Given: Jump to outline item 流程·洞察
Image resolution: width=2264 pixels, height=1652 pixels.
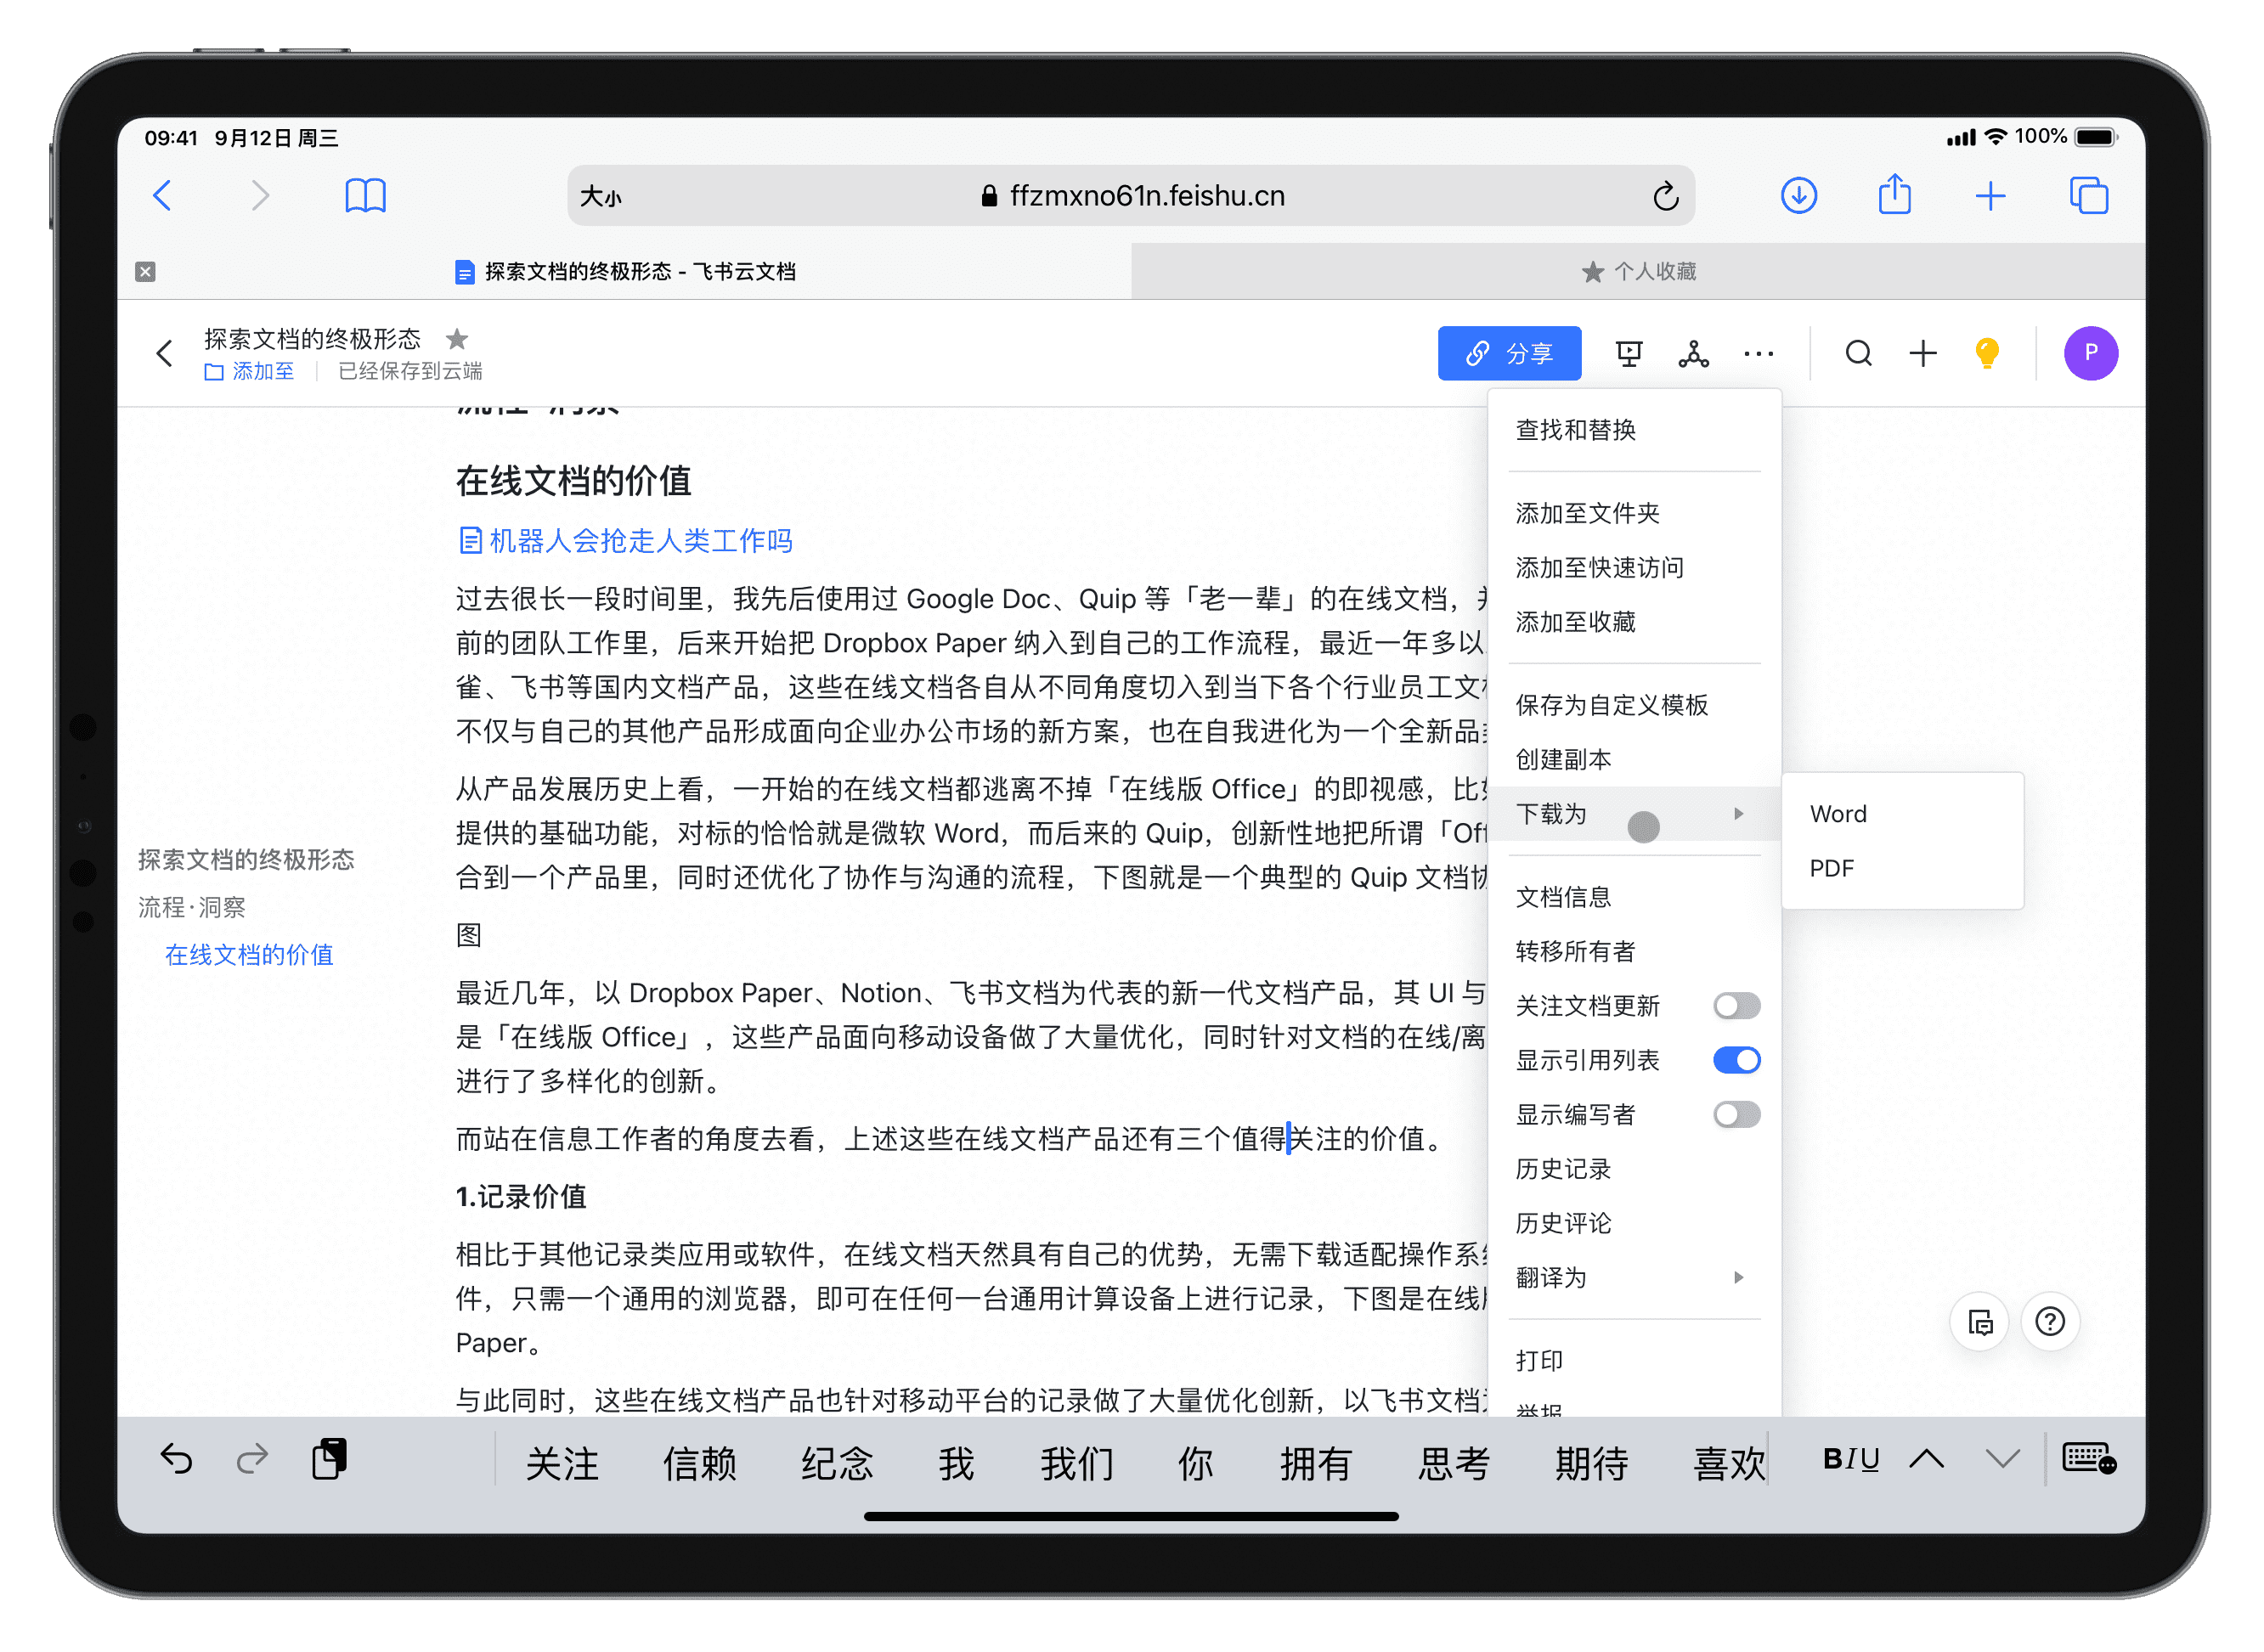Looking at the screenshot, I should [191, 907].
